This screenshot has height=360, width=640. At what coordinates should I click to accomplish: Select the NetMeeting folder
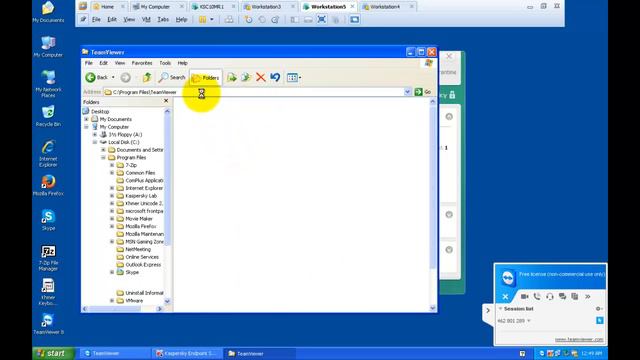(x=138, y=249)
